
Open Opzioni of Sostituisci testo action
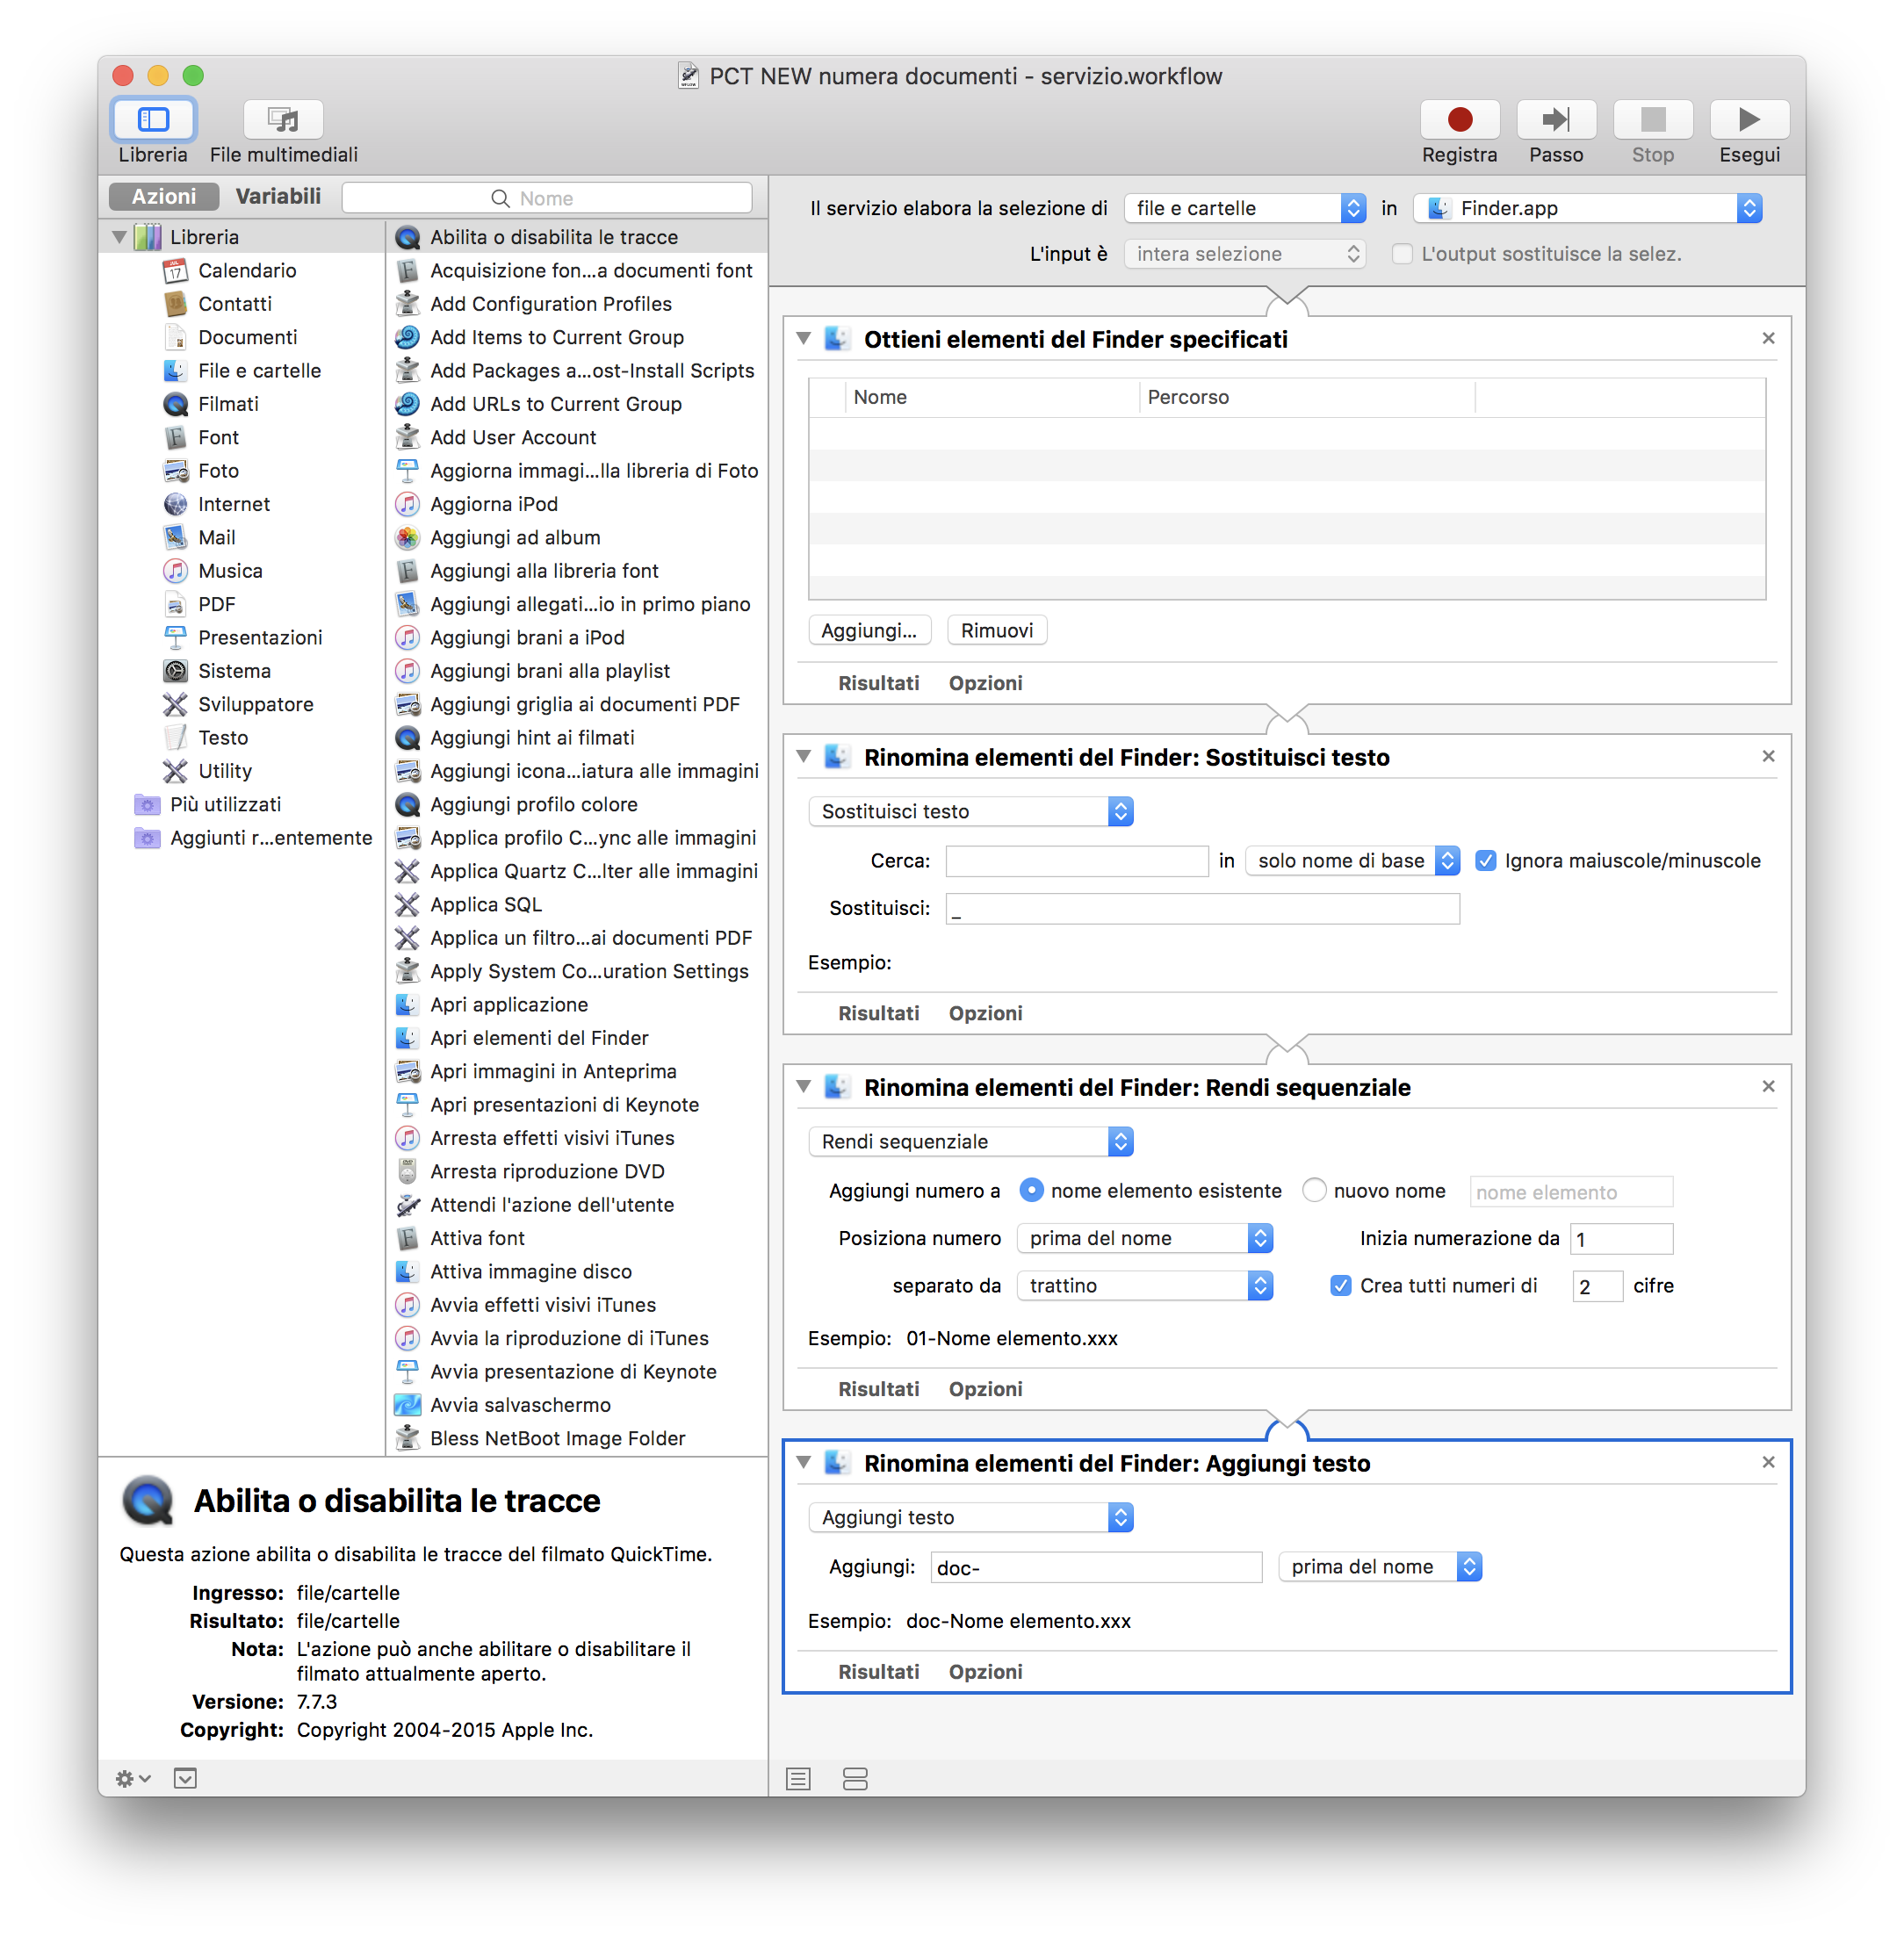tap(985, 1013)
